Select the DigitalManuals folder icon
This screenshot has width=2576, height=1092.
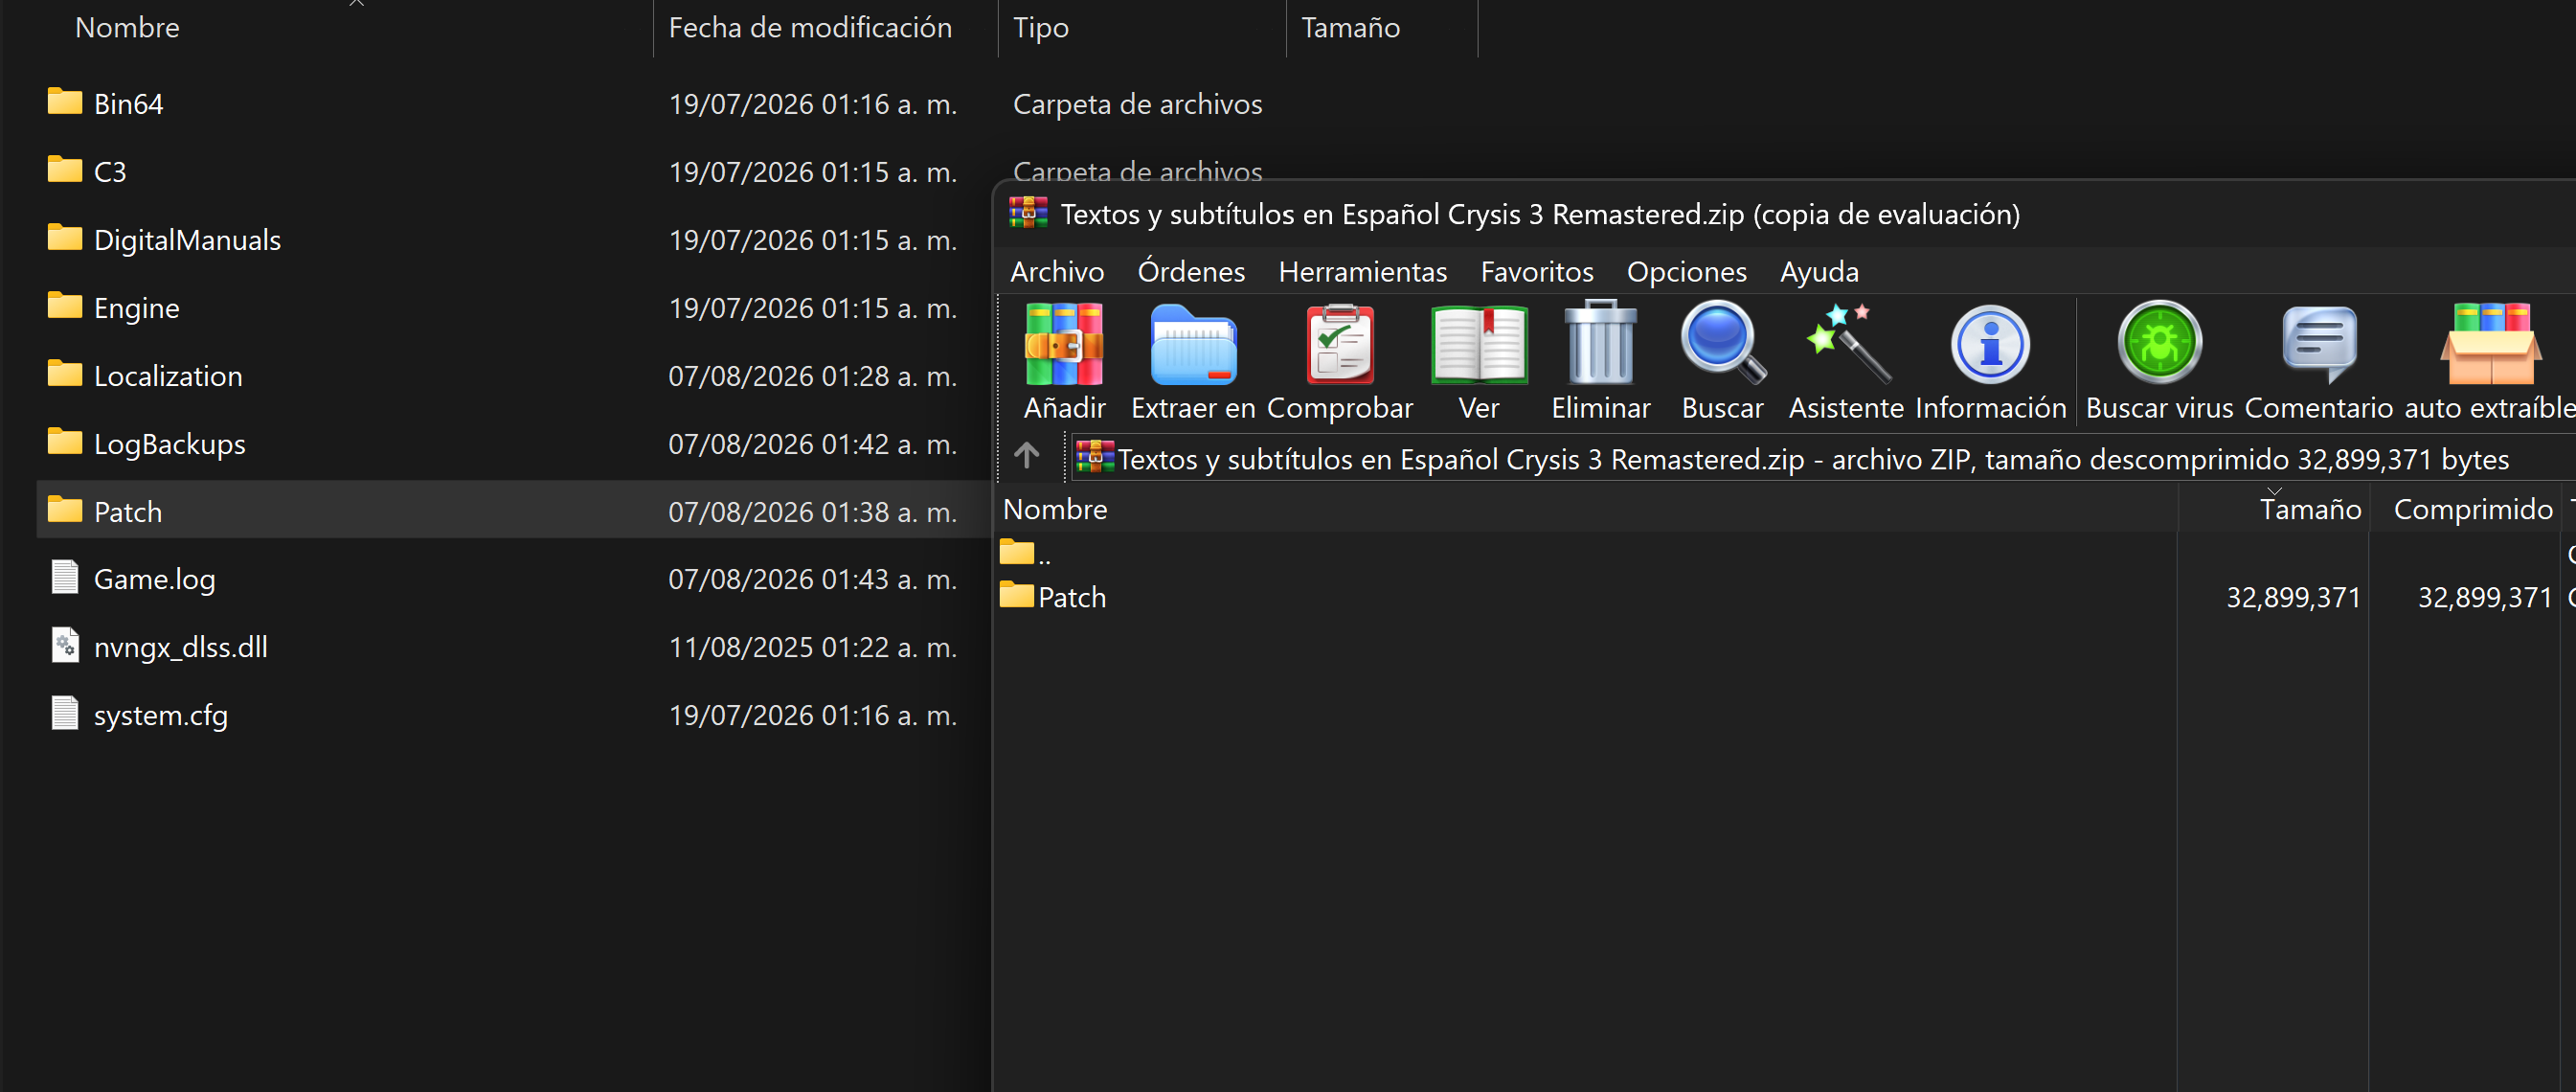click(x=65, y=238)
